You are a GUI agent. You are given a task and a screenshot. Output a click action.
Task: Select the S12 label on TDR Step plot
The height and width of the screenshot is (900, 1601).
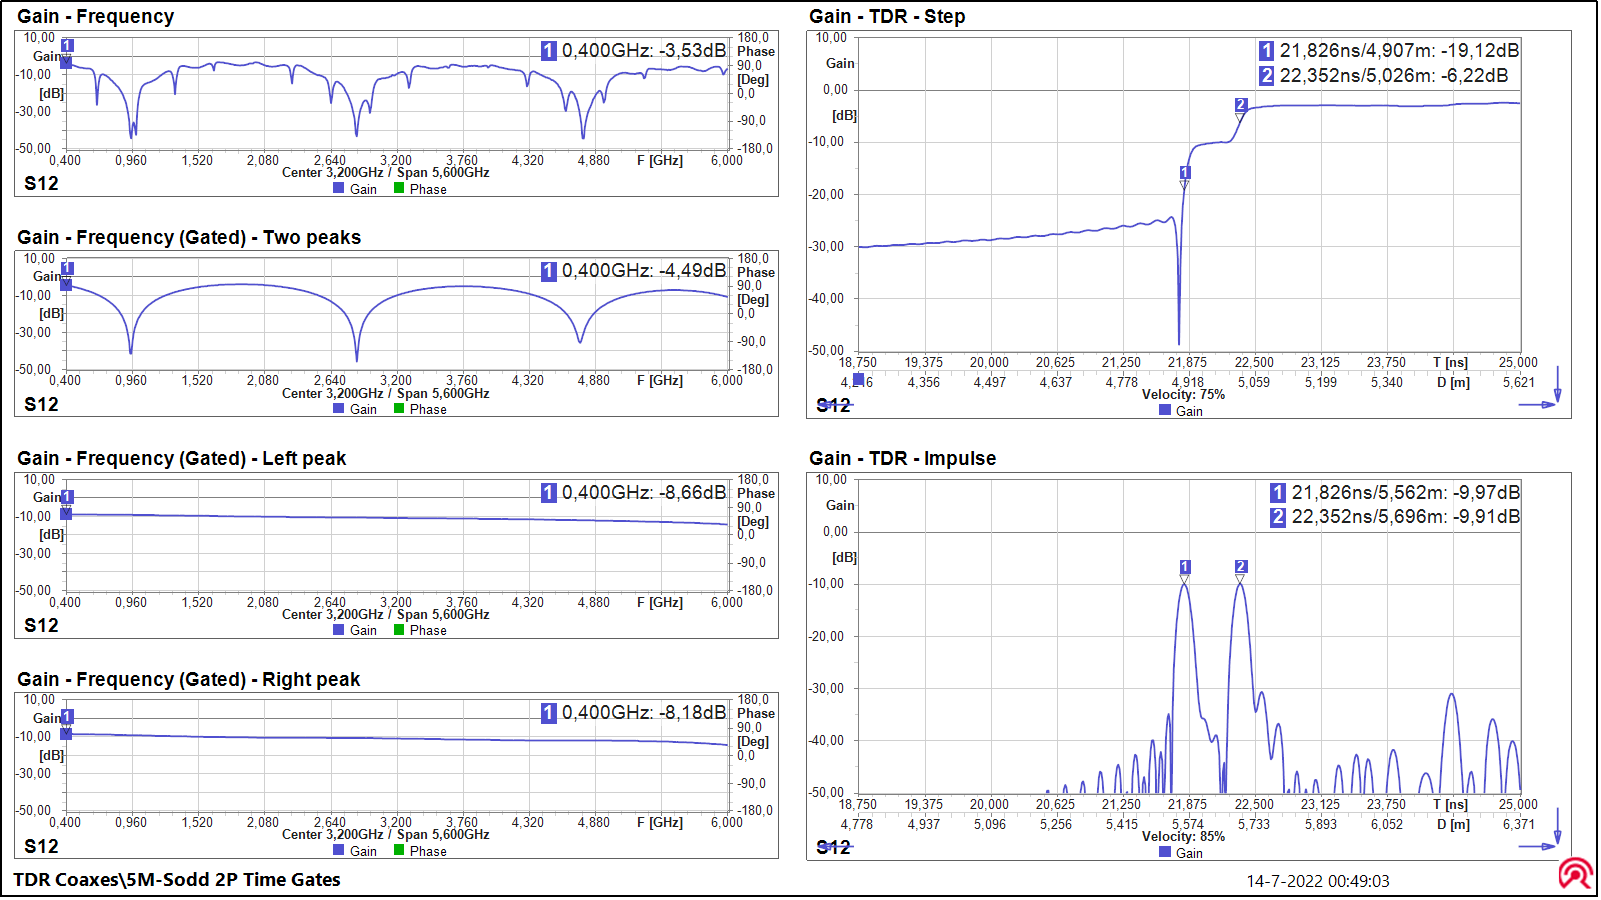click(x=833, y=405)
